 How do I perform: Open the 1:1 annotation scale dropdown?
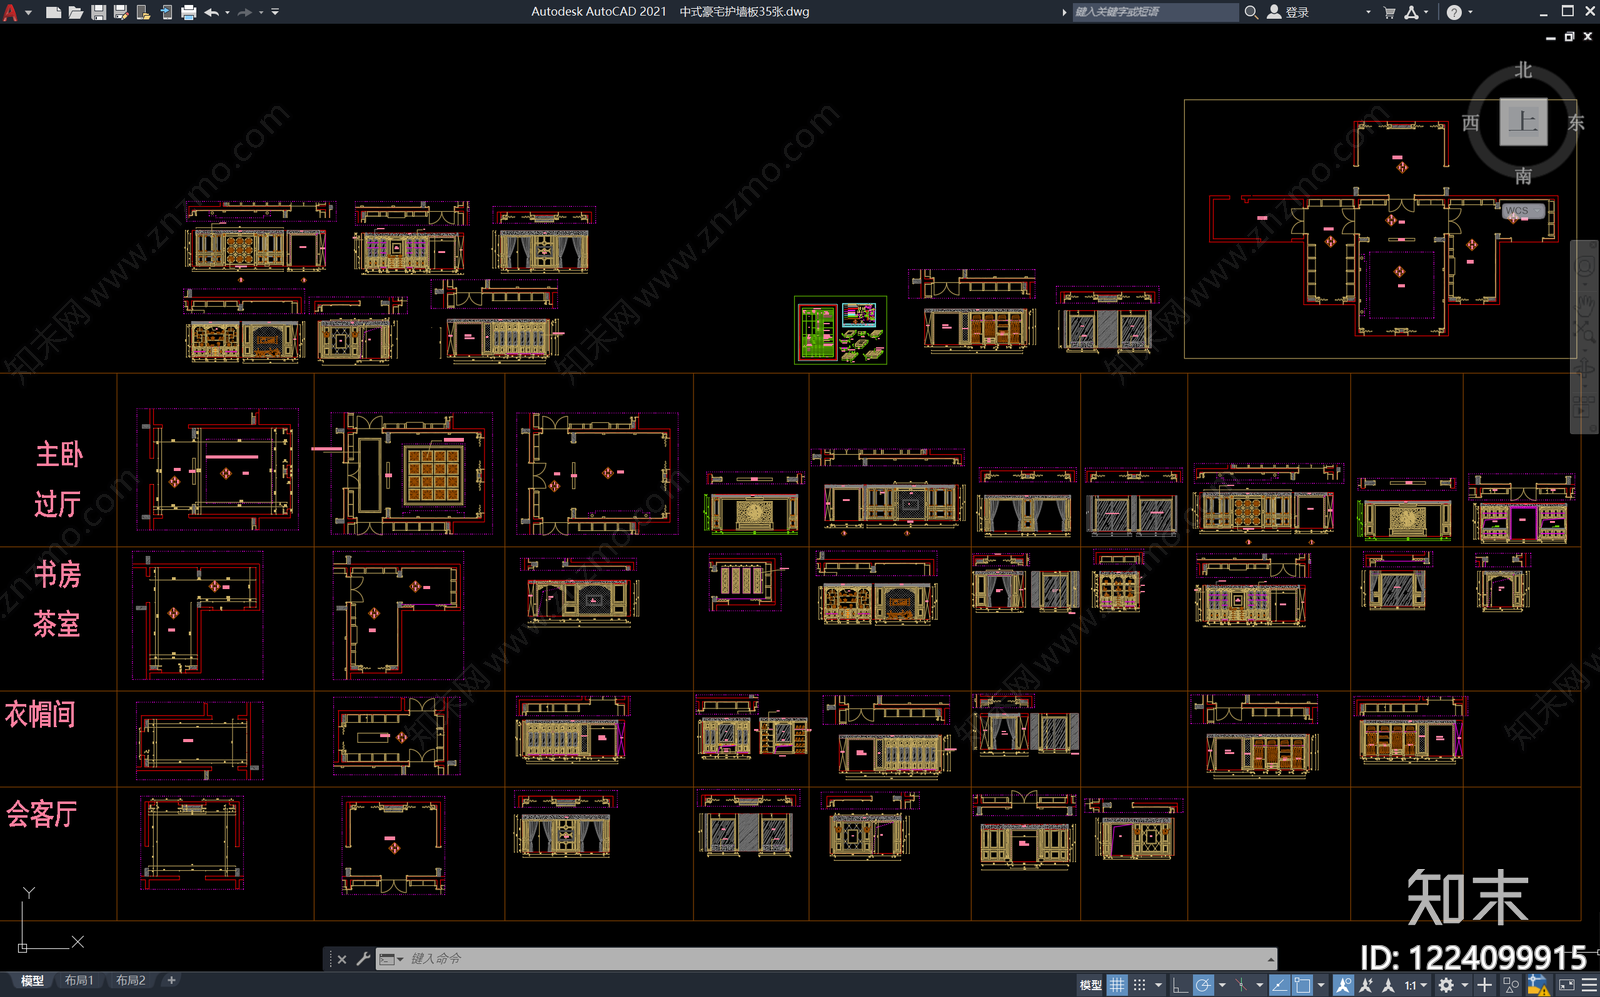click(x=1415, y=985)
